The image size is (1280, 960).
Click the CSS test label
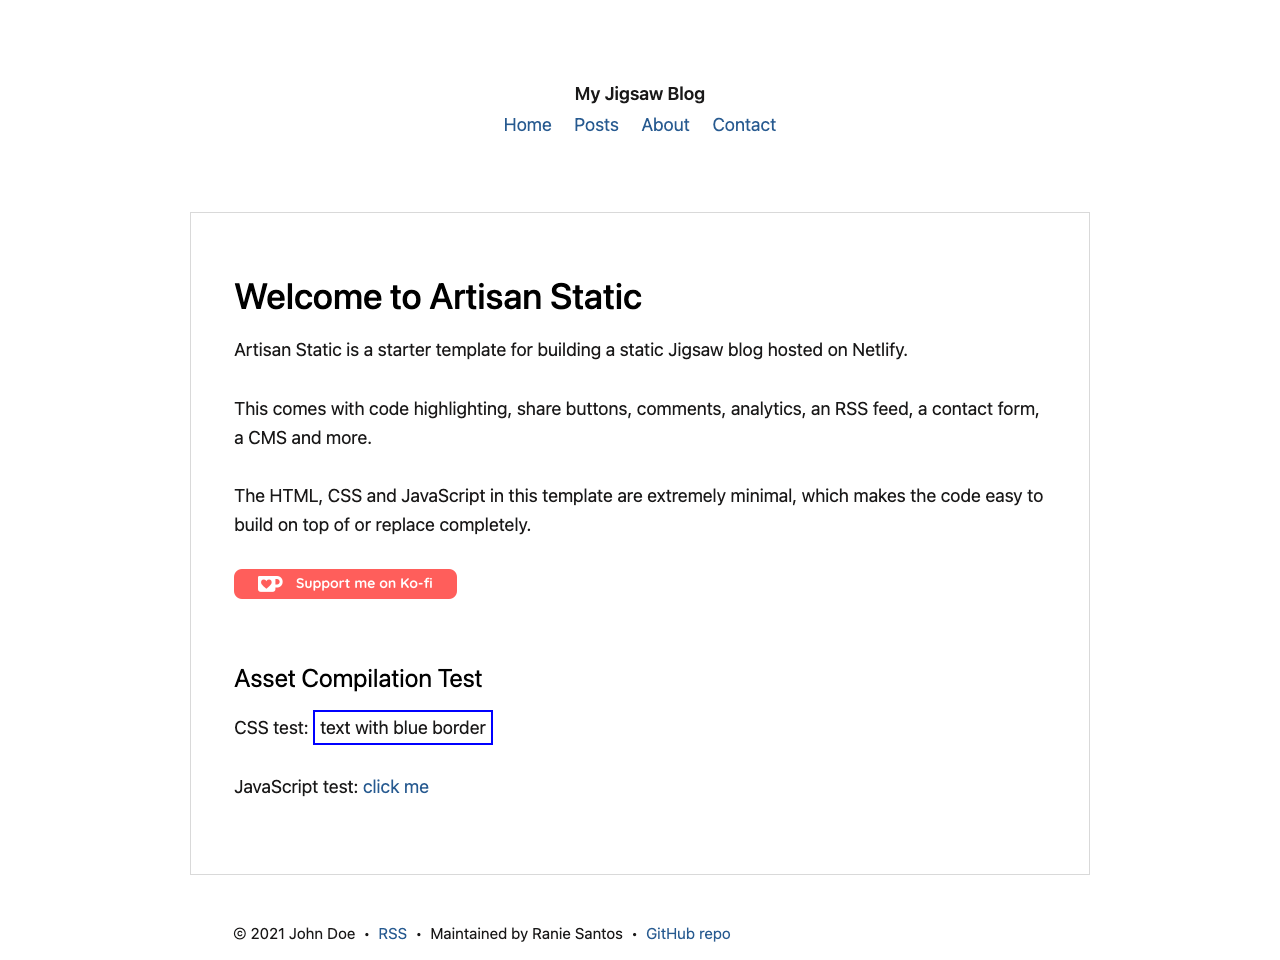pos(270,727)
